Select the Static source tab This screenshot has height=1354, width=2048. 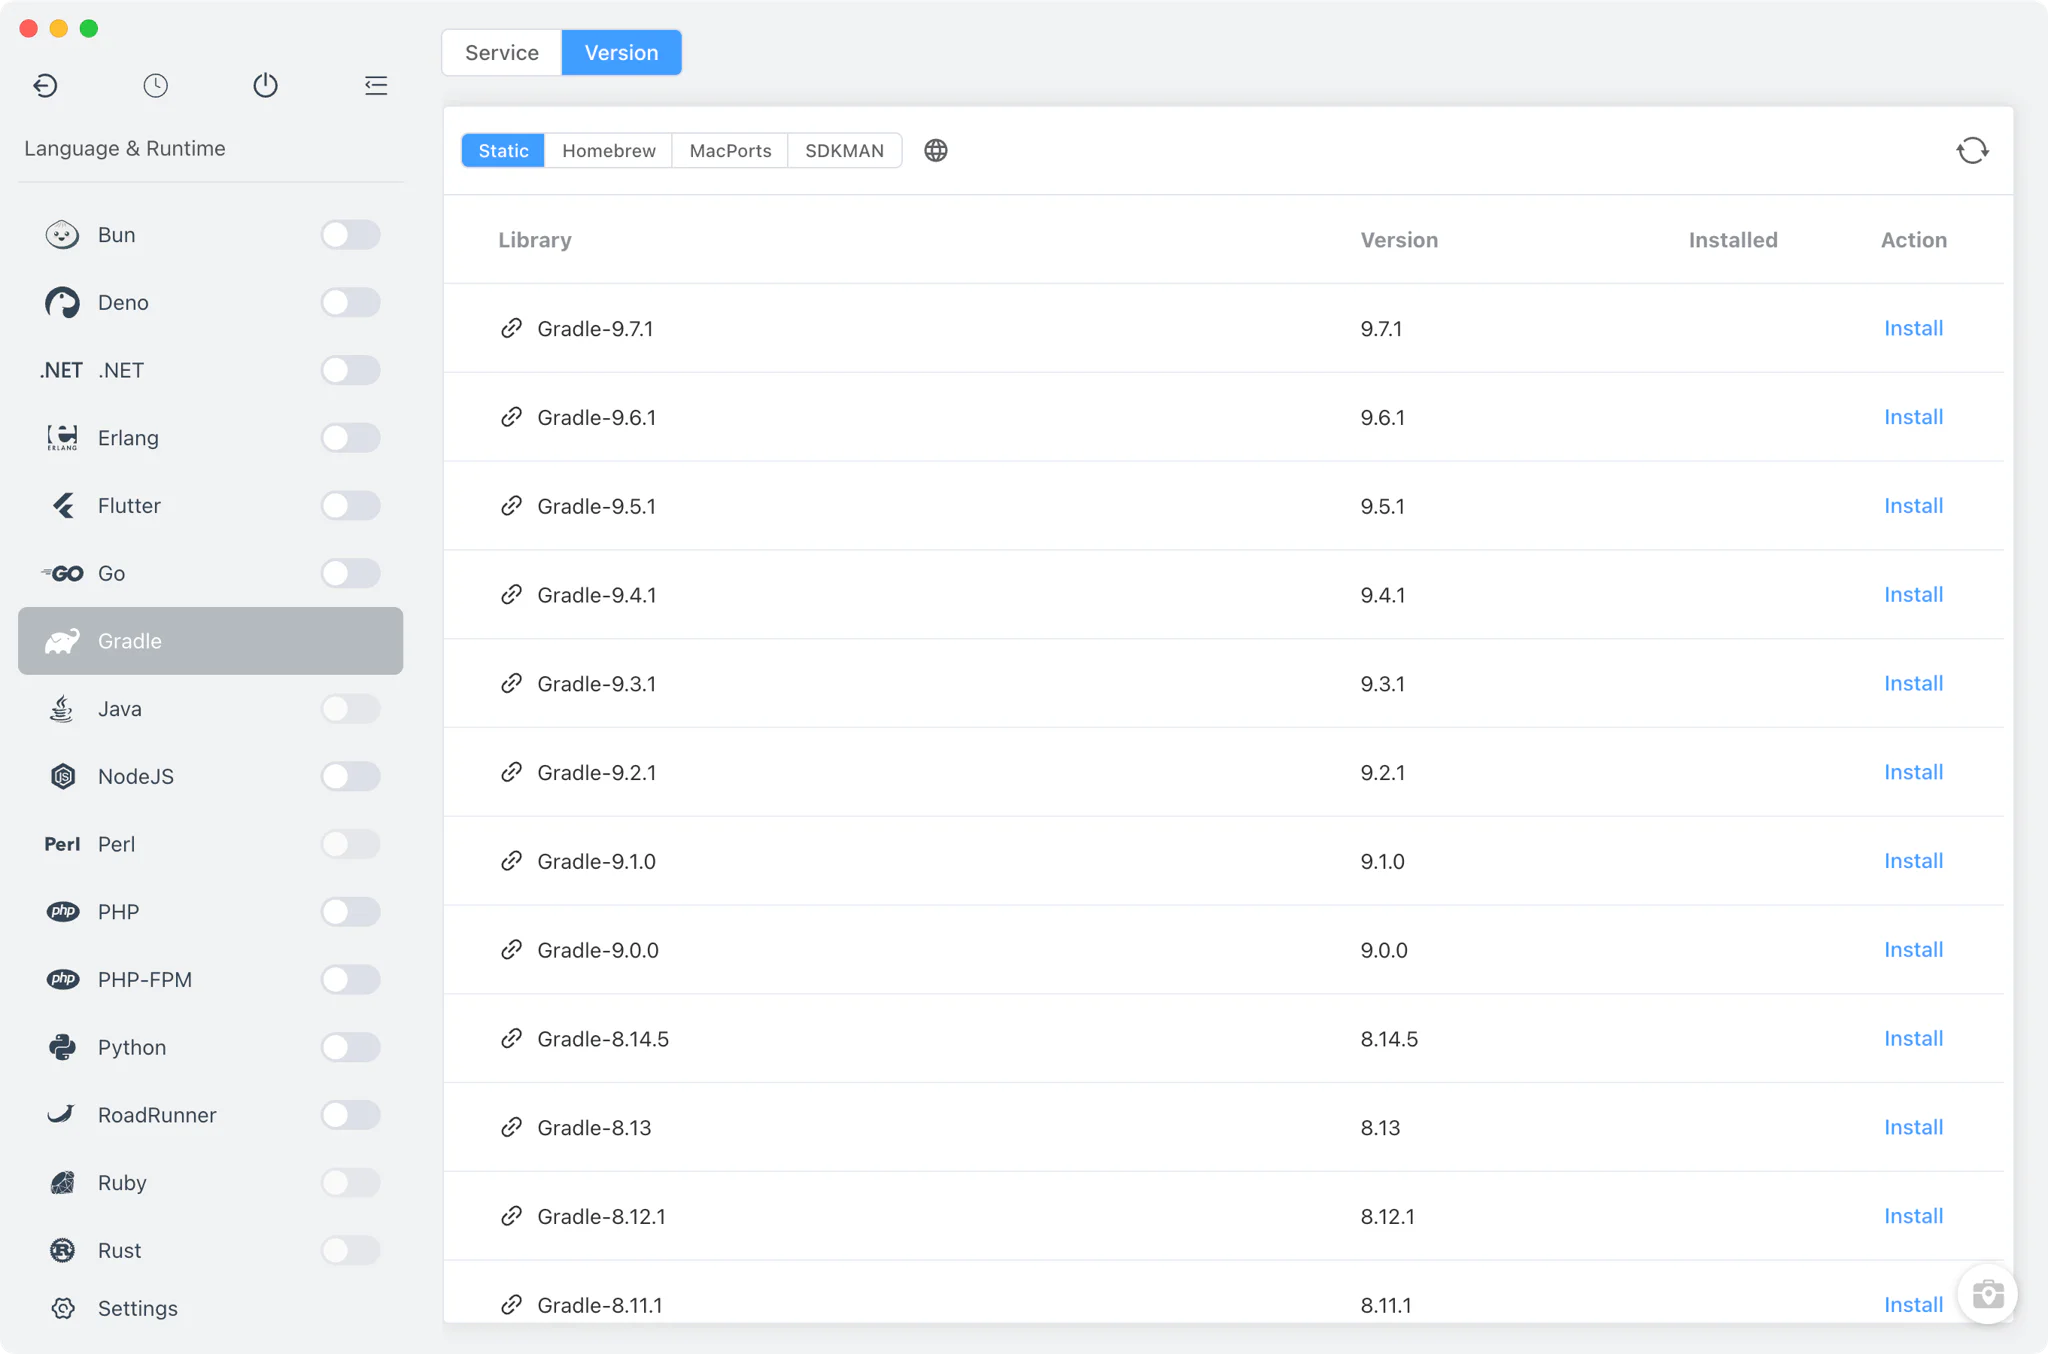tap(503, 150)
